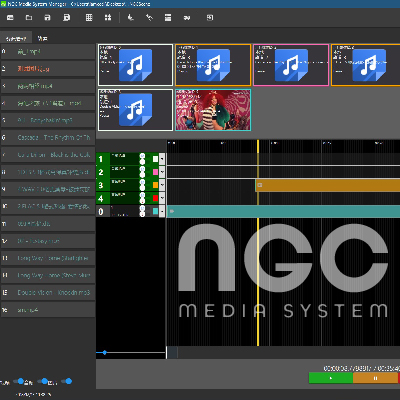Expand the dropdown arrow on track 1
The height and width of the screenshot is (400, 400).
162,159
